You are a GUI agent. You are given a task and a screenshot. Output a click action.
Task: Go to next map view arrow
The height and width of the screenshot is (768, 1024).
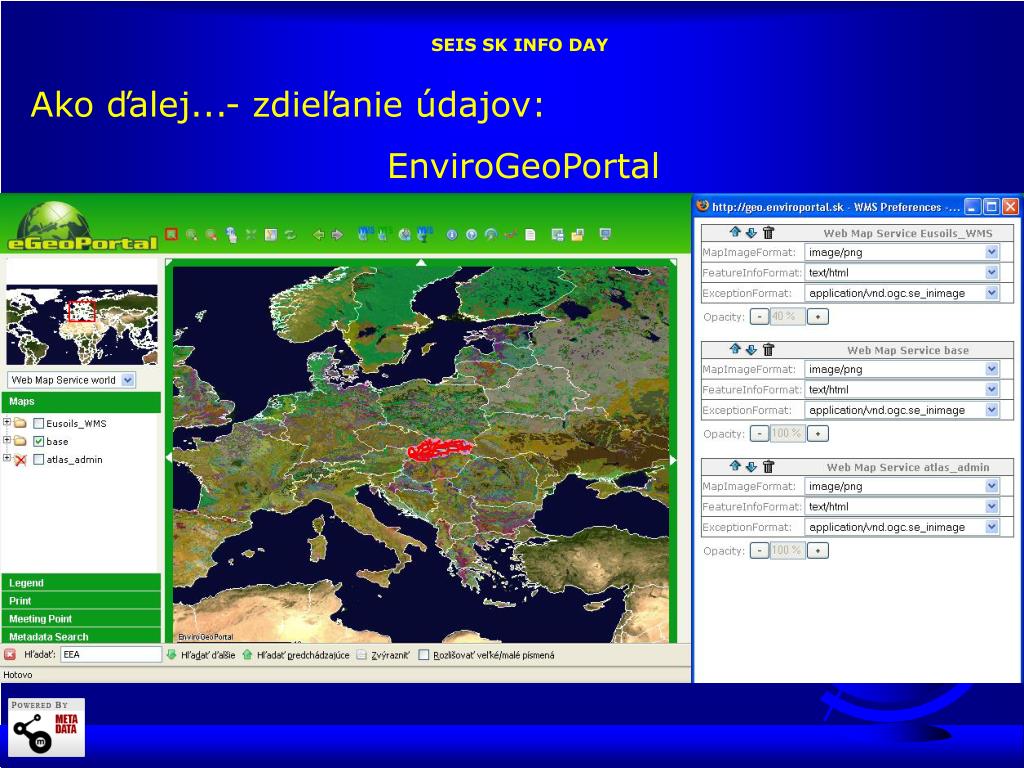tap(337, 234)
